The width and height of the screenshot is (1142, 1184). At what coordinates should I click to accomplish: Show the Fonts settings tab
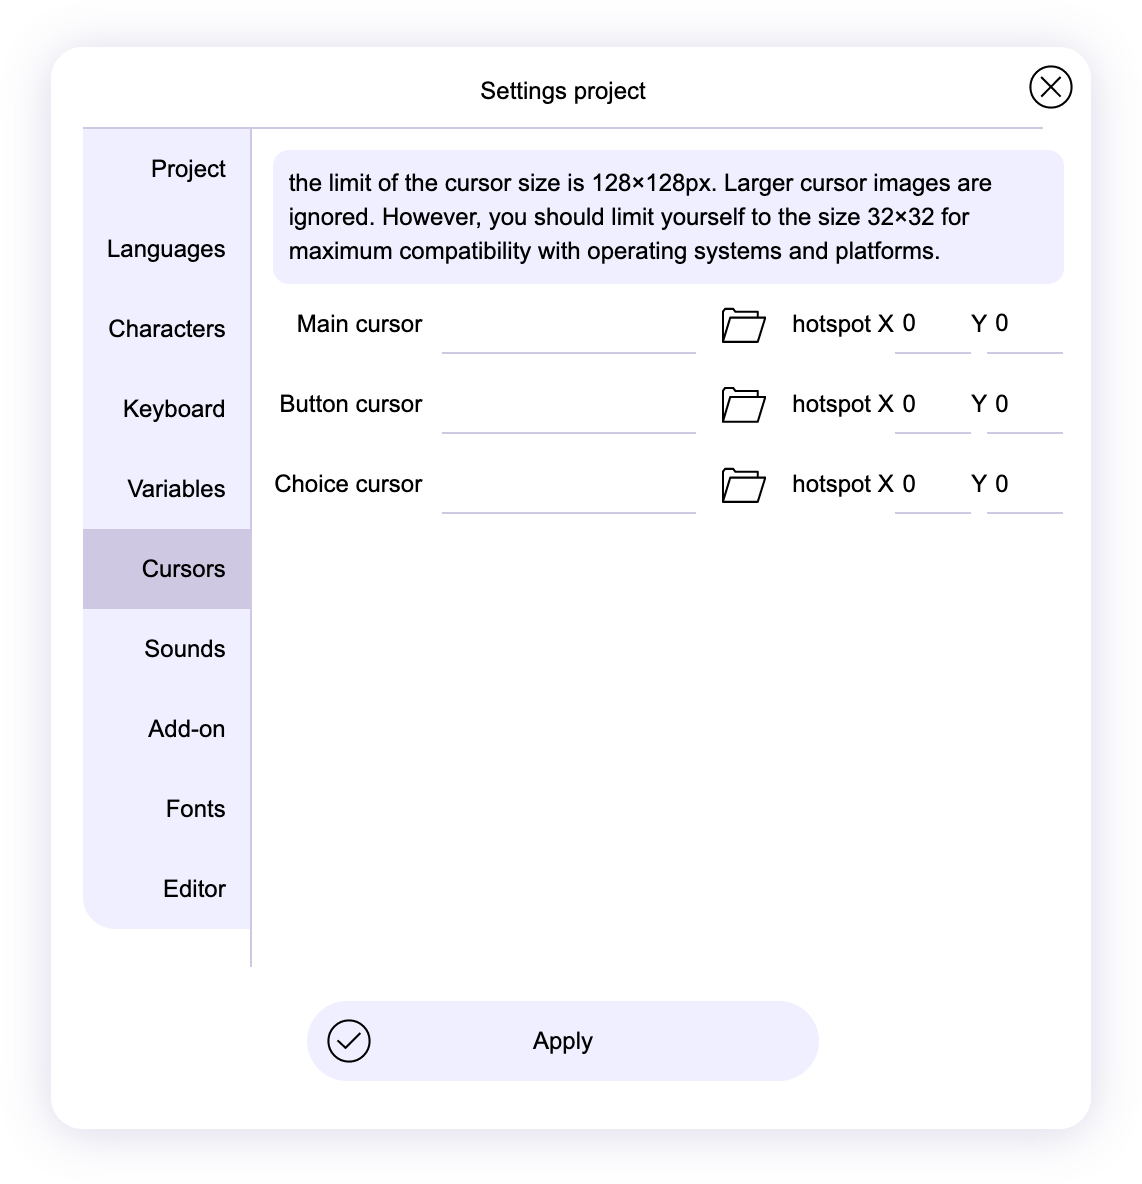click(195, 809)
